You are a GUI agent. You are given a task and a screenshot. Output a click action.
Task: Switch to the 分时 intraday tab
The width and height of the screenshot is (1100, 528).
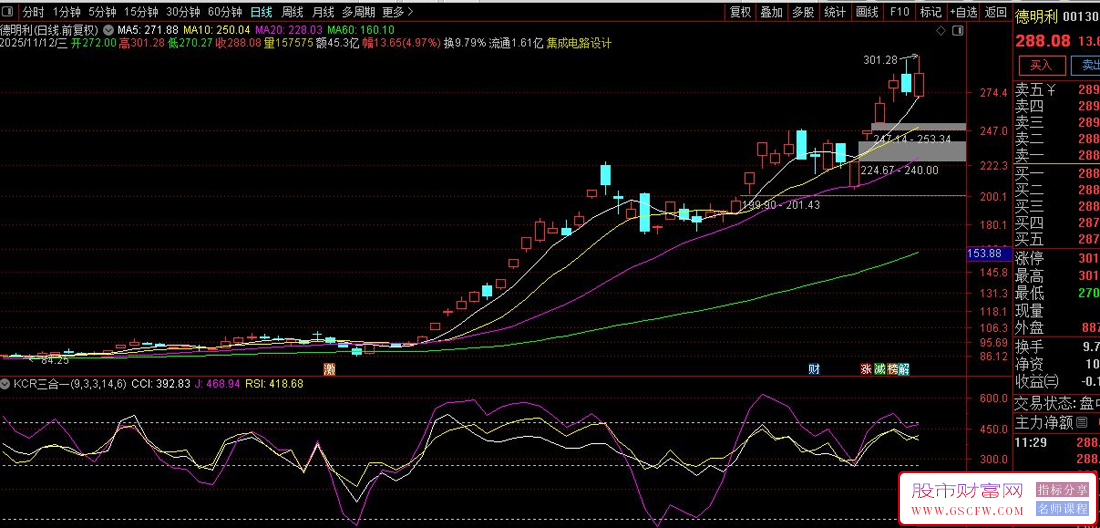33,12
